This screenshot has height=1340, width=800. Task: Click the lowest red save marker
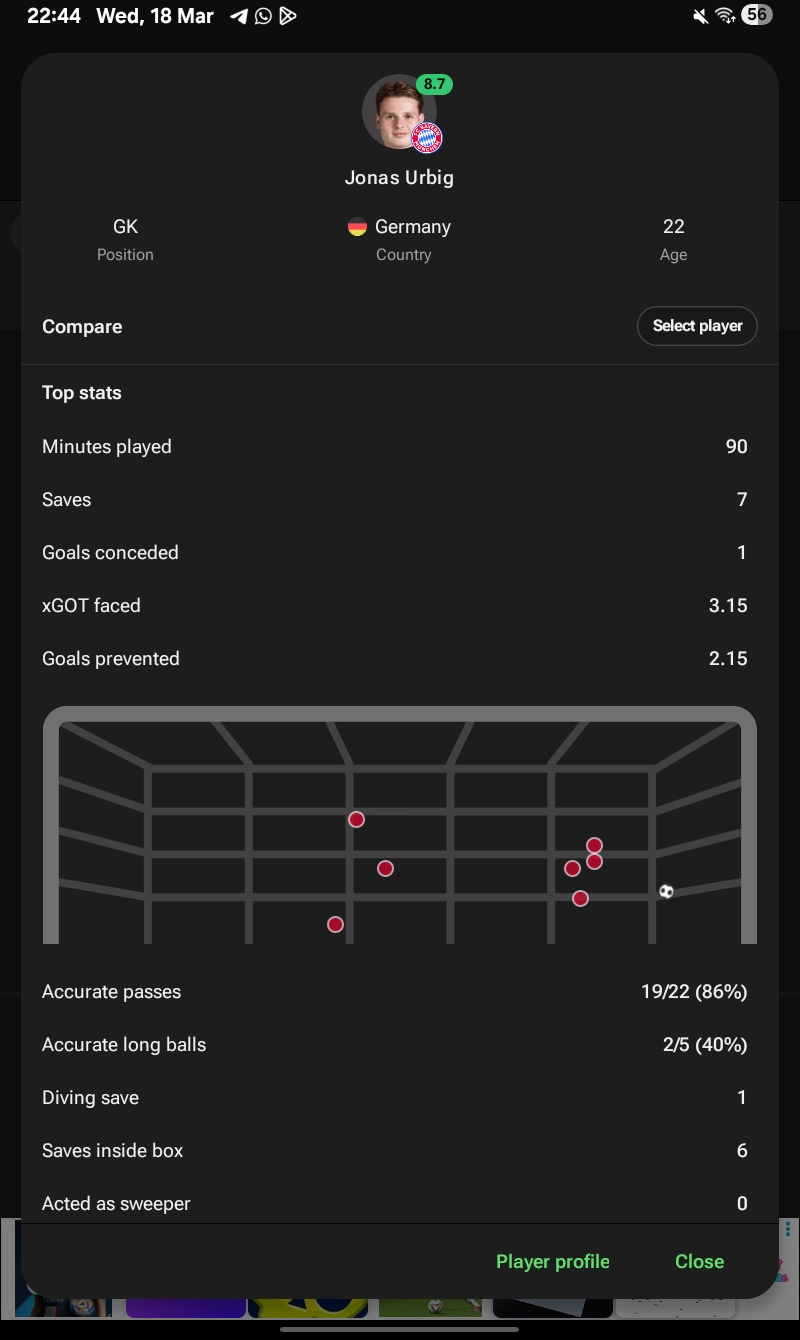[335, 925]
